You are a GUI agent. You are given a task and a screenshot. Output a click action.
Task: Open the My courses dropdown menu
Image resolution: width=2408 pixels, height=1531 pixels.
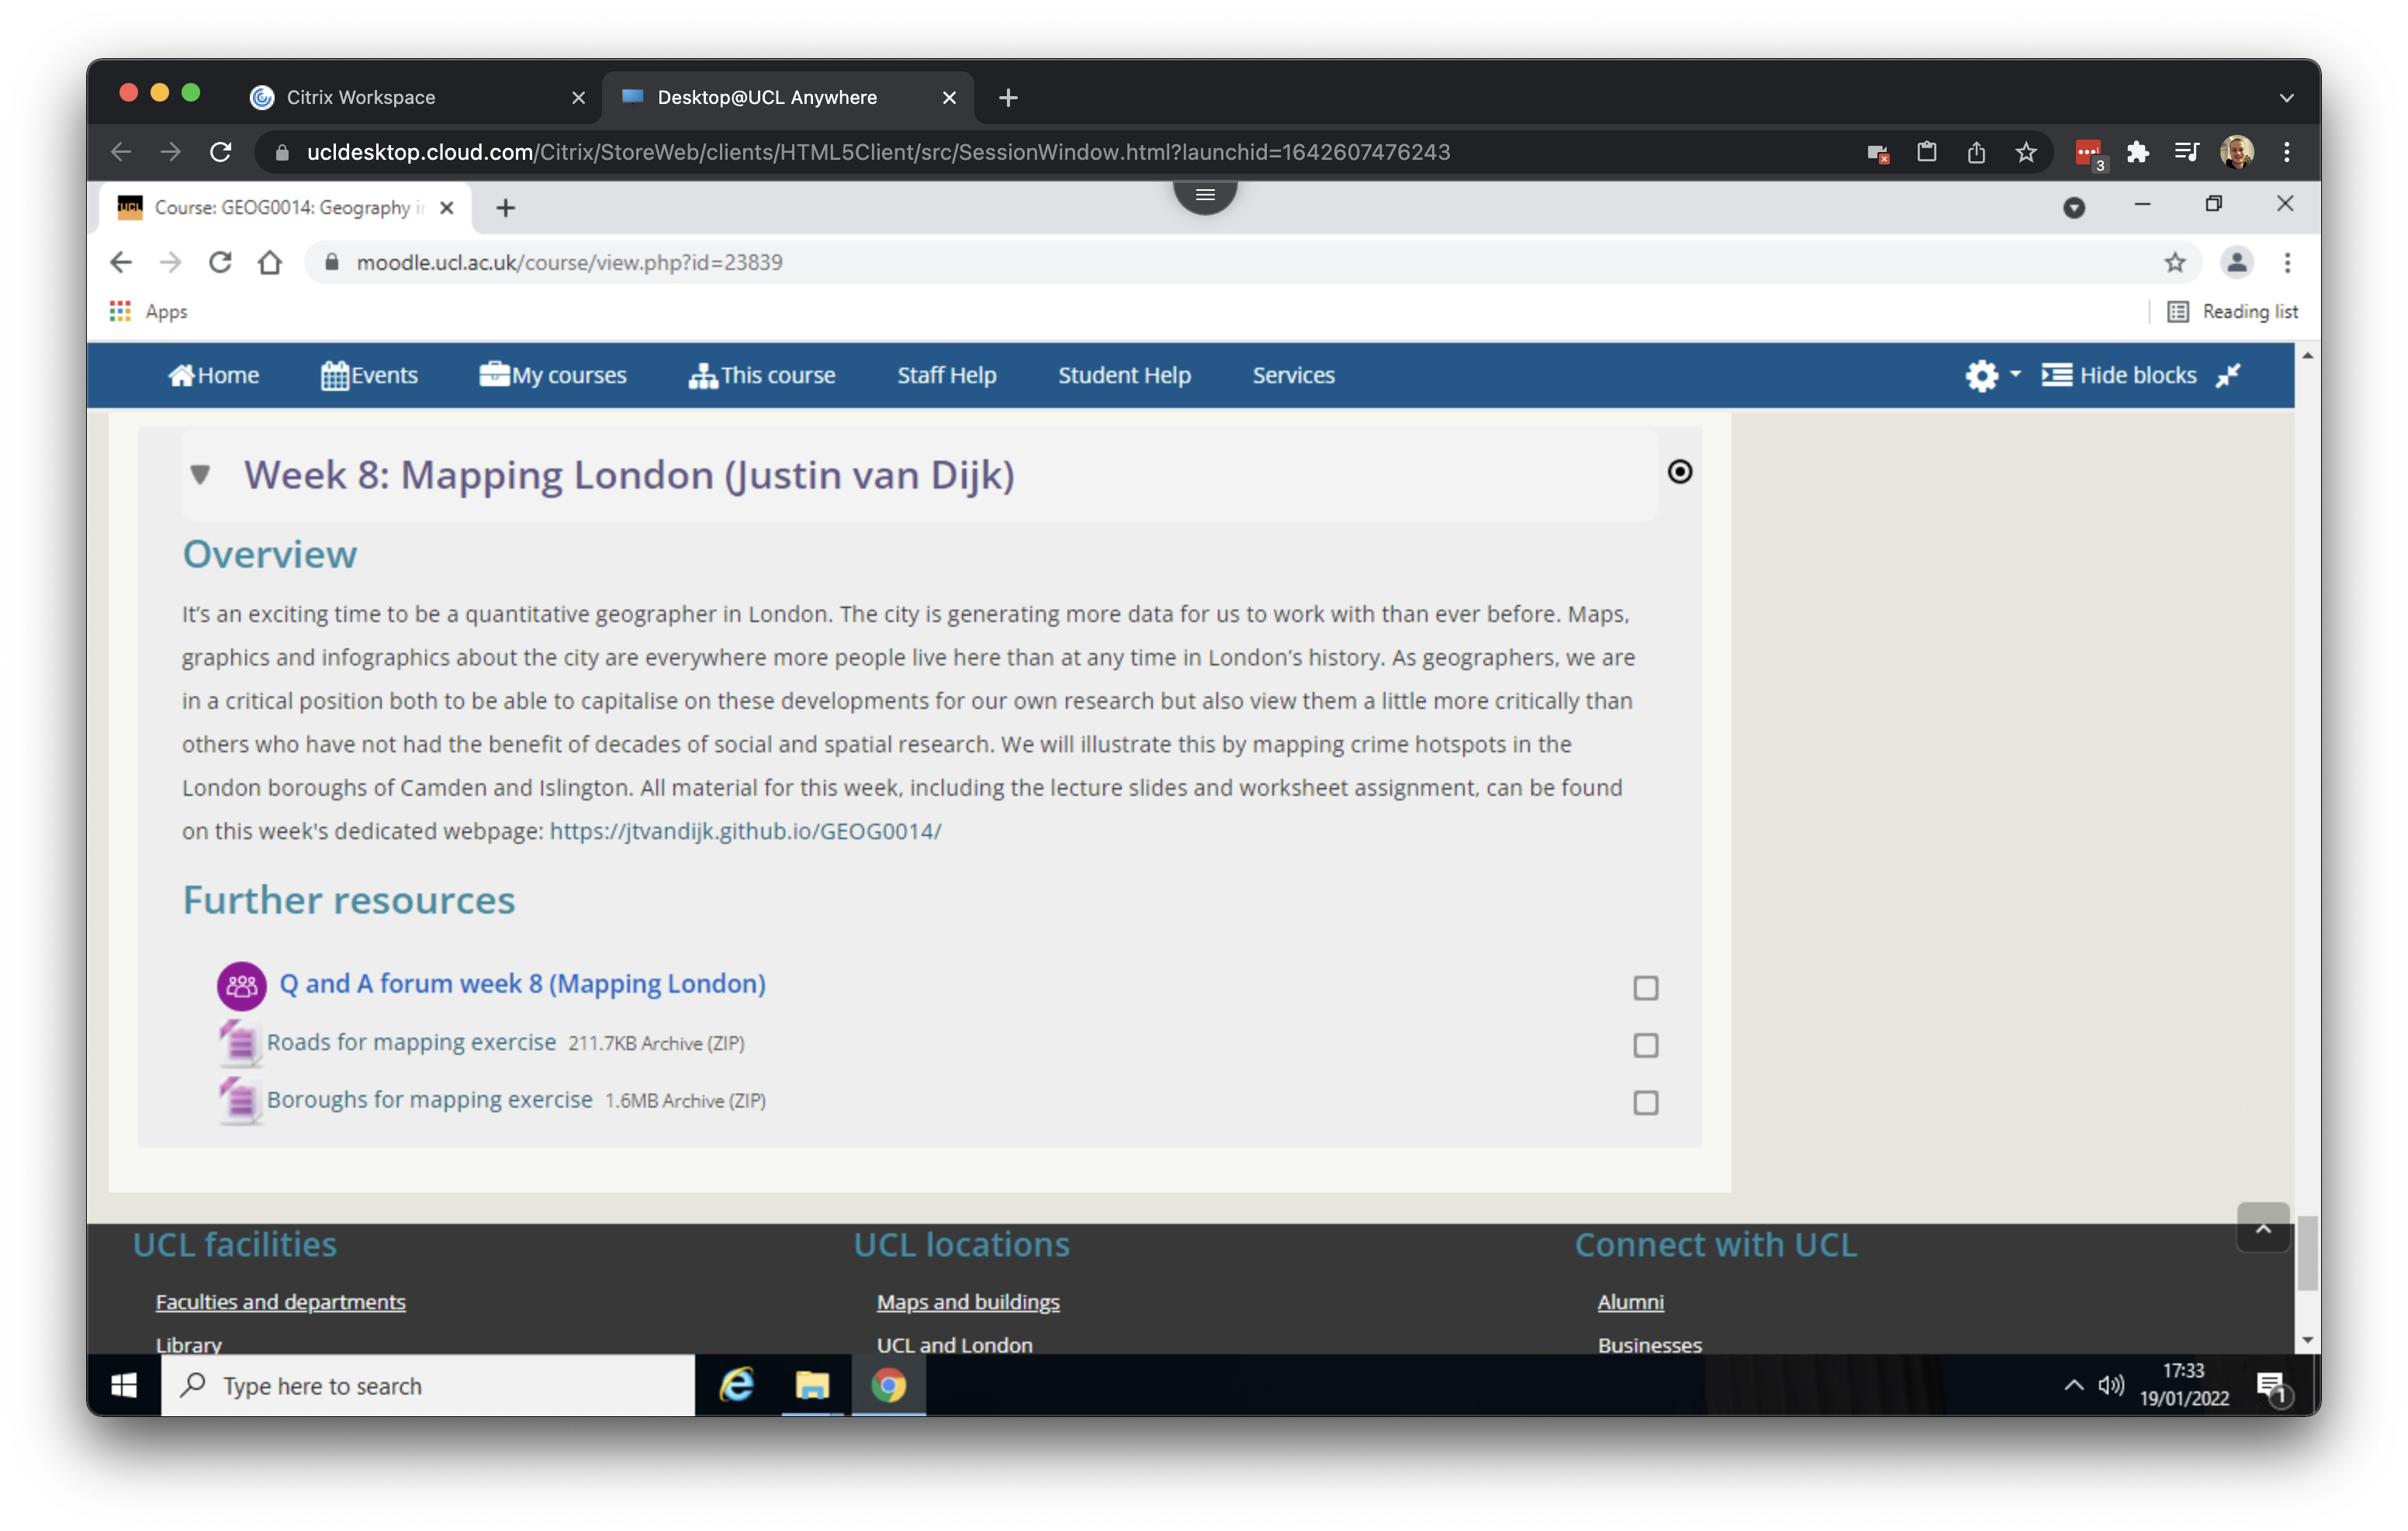click(553, 375)
